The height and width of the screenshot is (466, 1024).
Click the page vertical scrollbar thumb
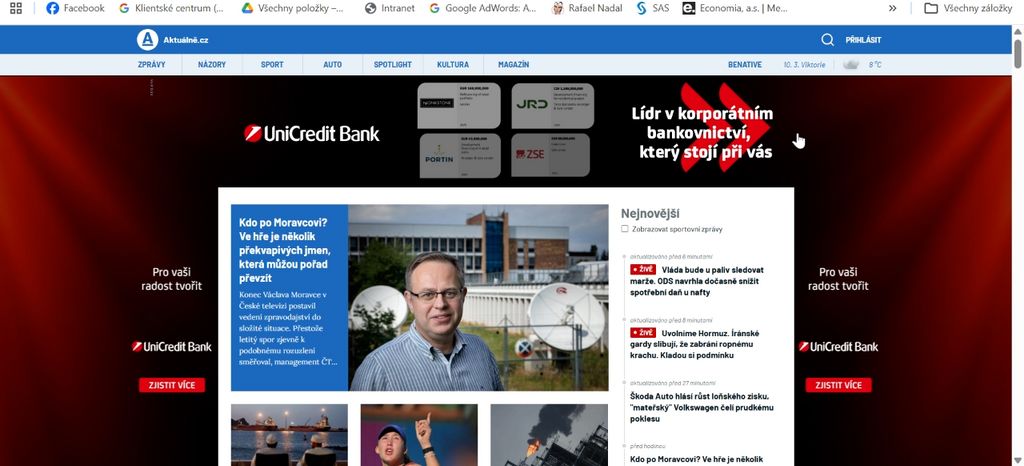(x=1017, y=52)
